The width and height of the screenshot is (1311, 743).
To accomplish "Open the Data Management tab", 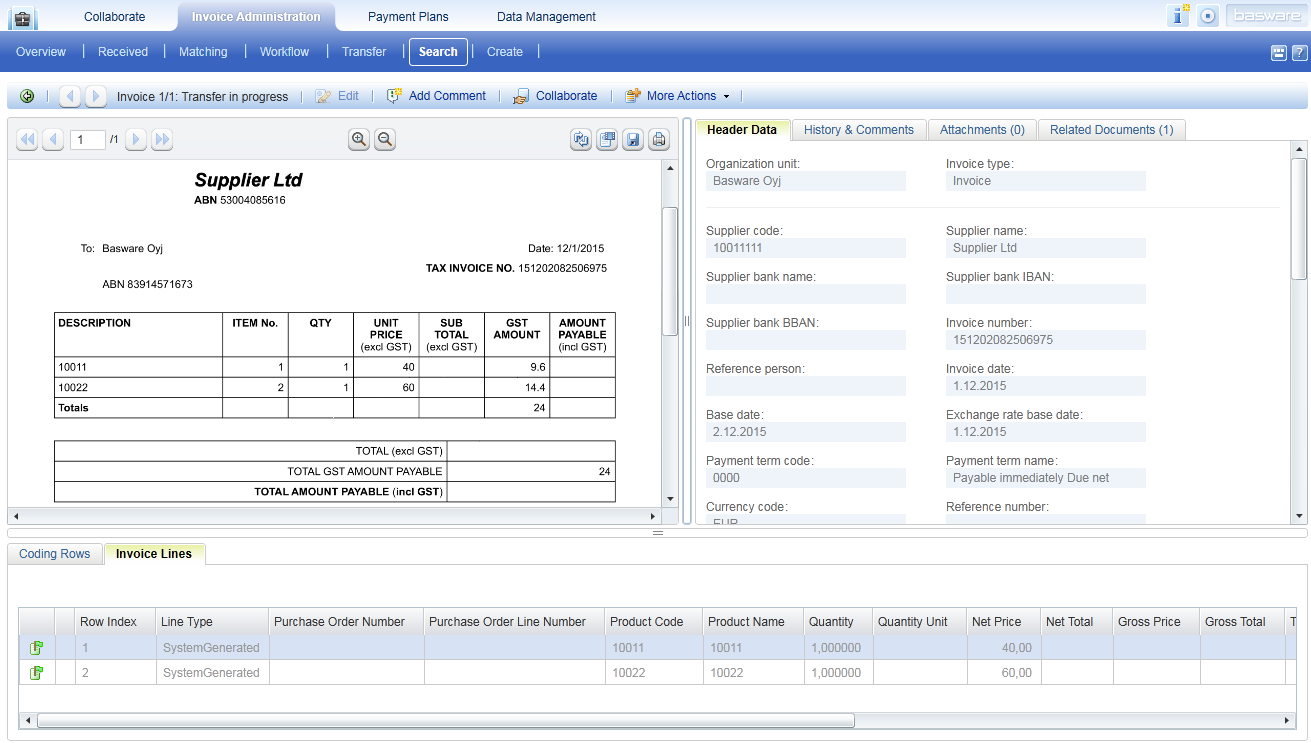I will pos(546,17).
